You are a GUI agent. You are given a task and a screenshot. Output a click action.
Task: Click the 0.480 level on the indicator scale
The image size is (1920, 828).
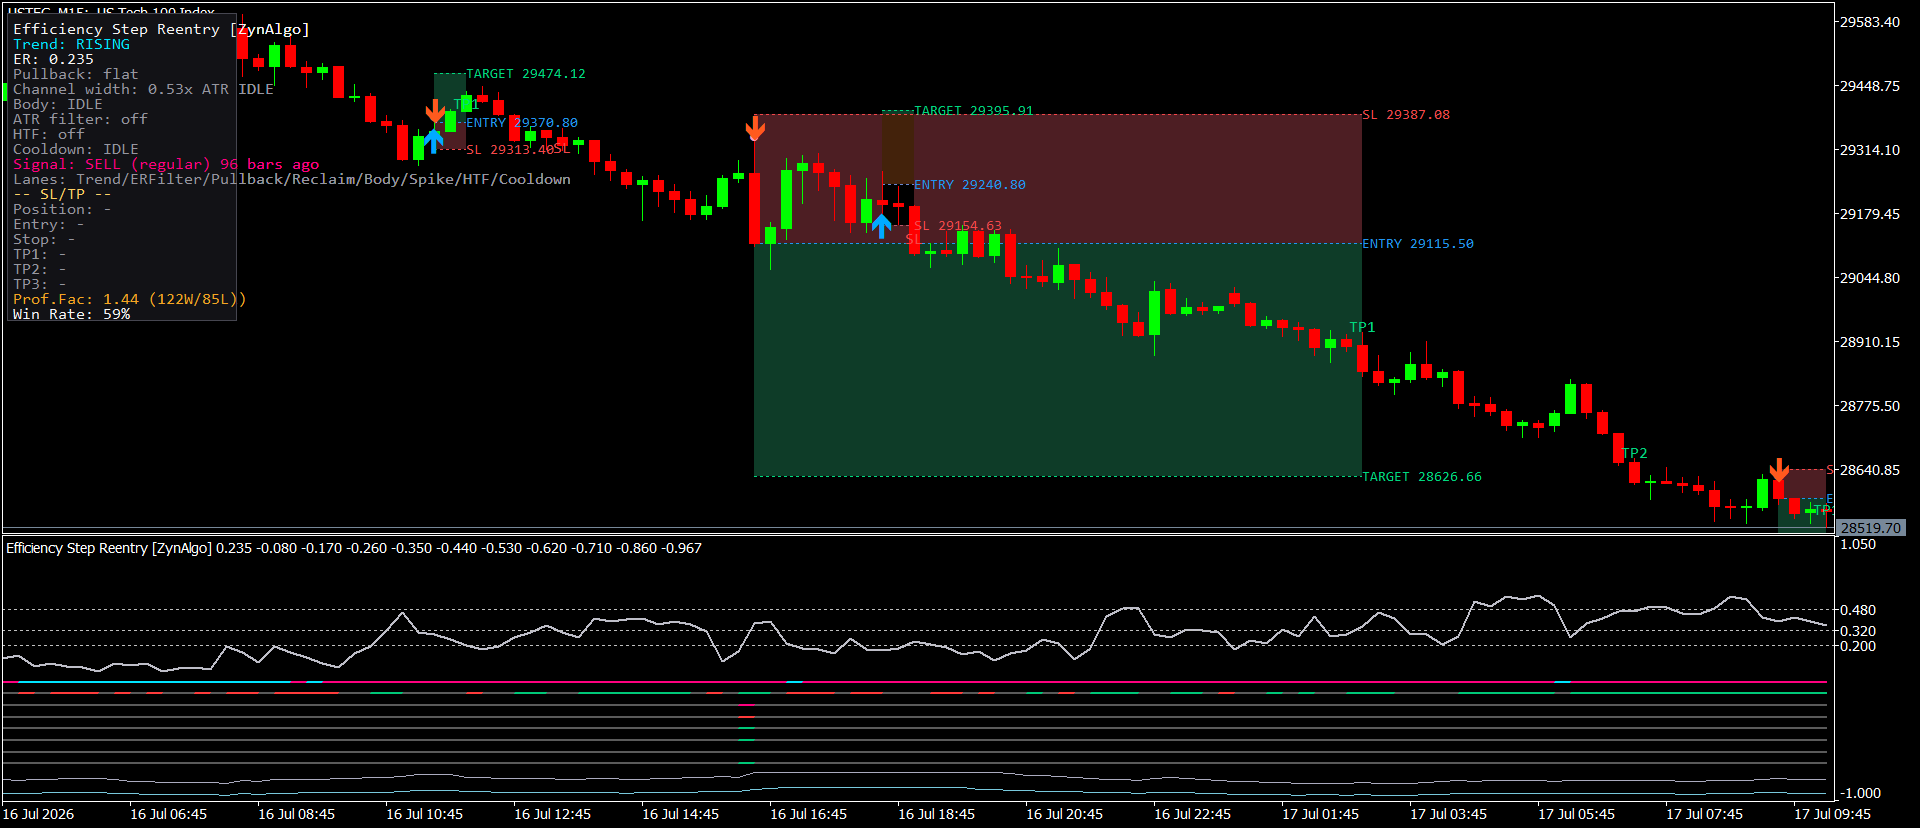coord(1858,610)
